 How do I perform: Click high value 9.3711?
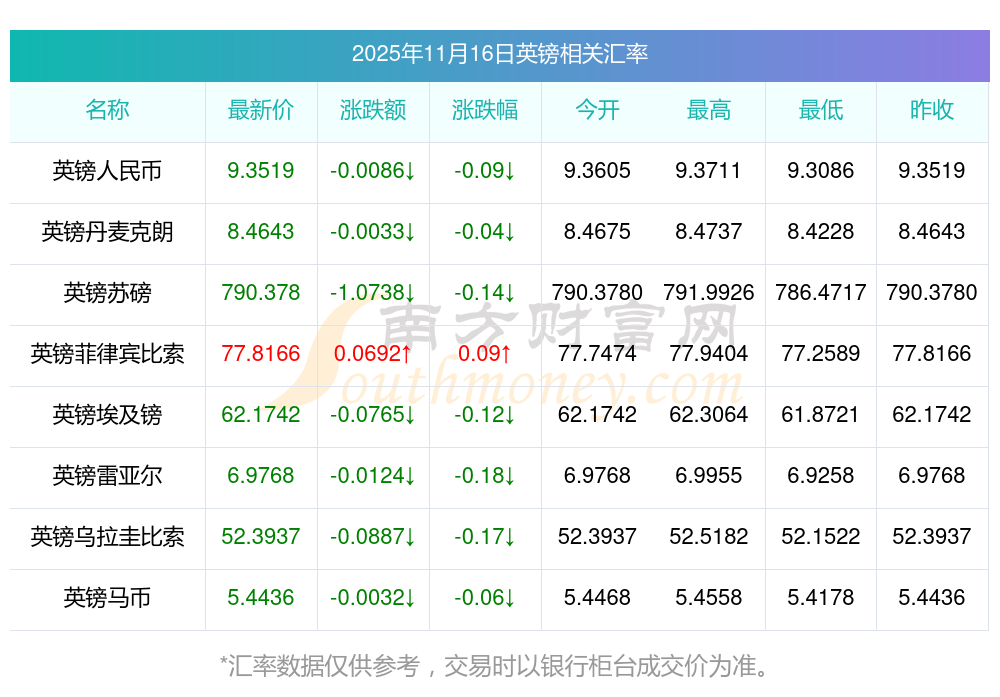[709, 171]
